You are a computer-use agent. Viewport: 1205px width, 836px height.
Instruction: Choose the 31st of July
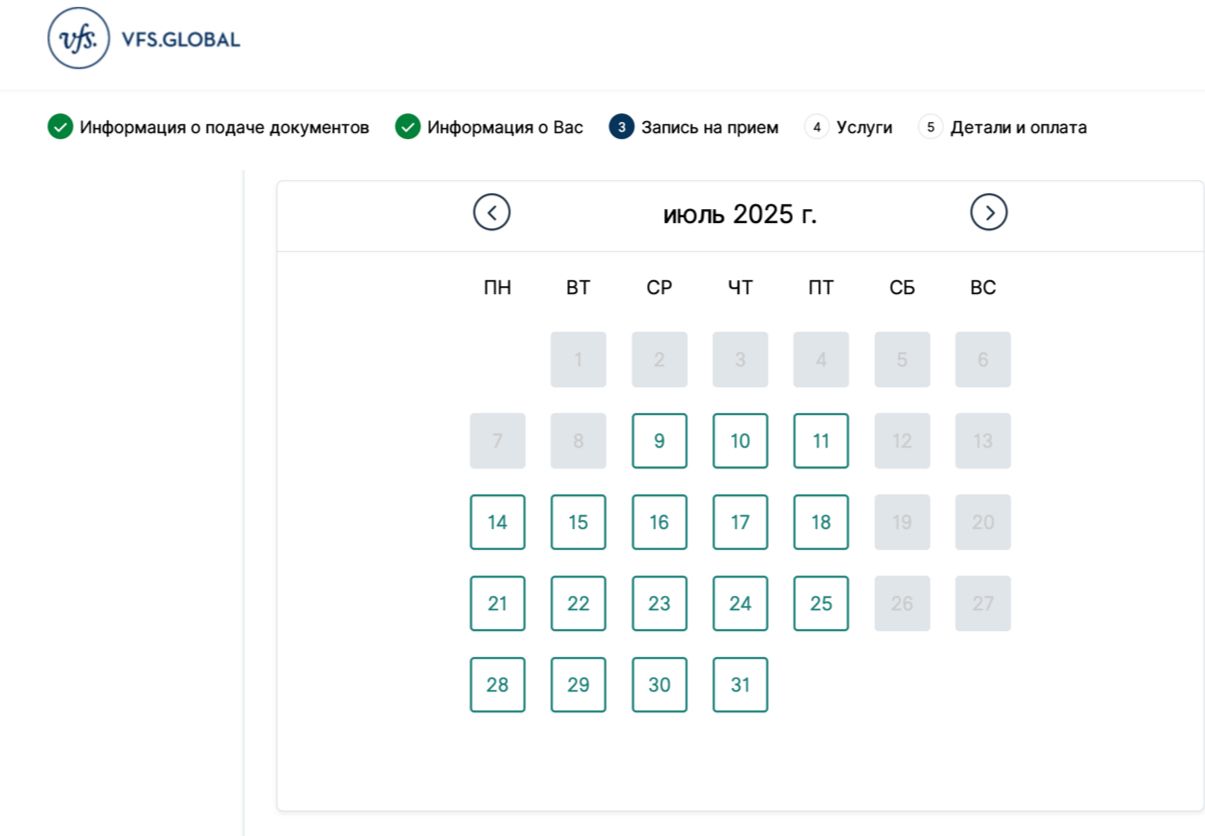coord(740,685)
